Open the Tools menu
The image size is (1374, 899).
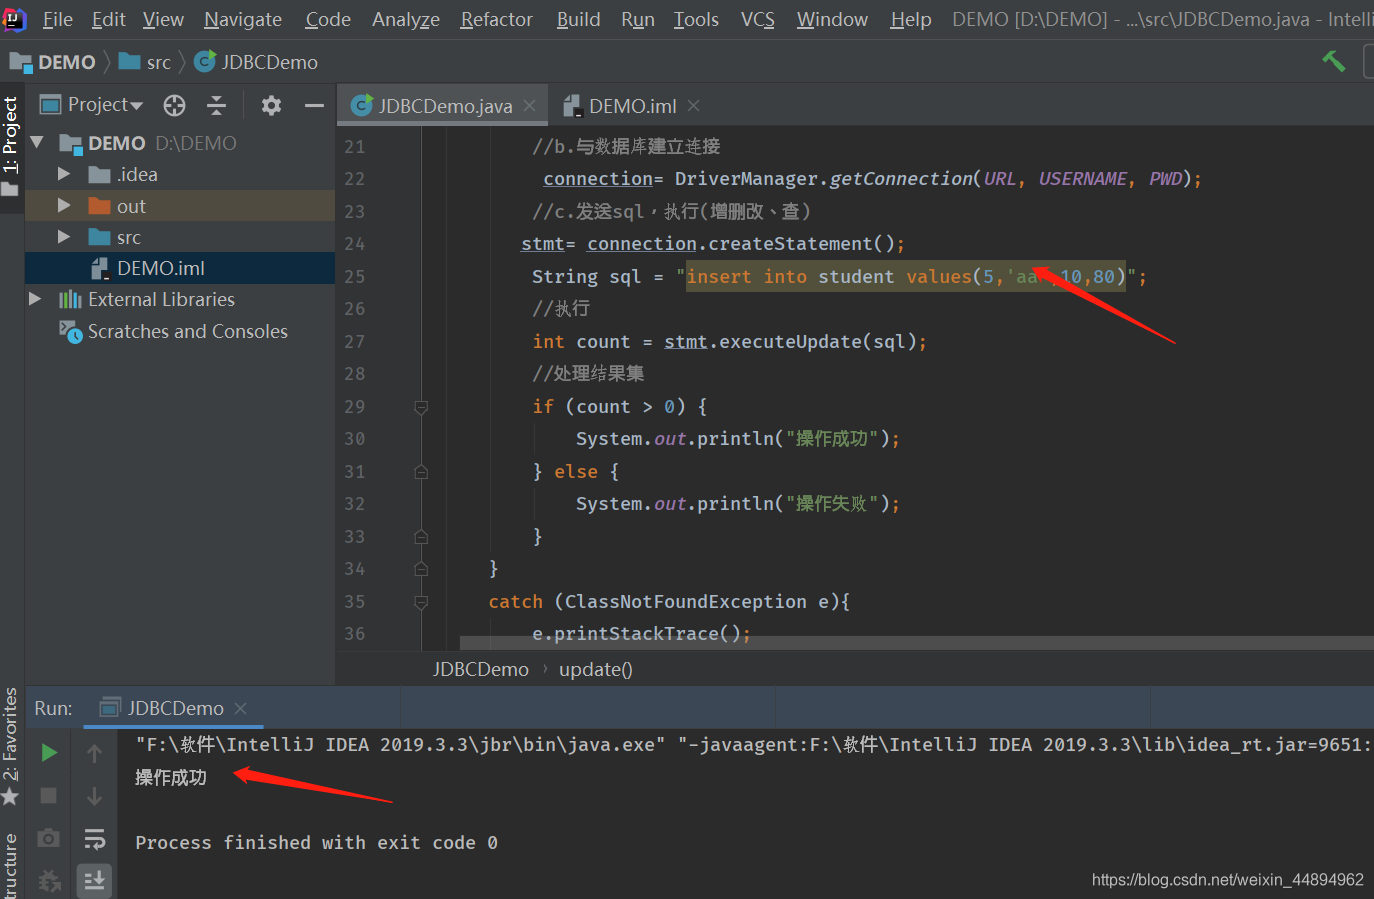click(x=696, y=19)
